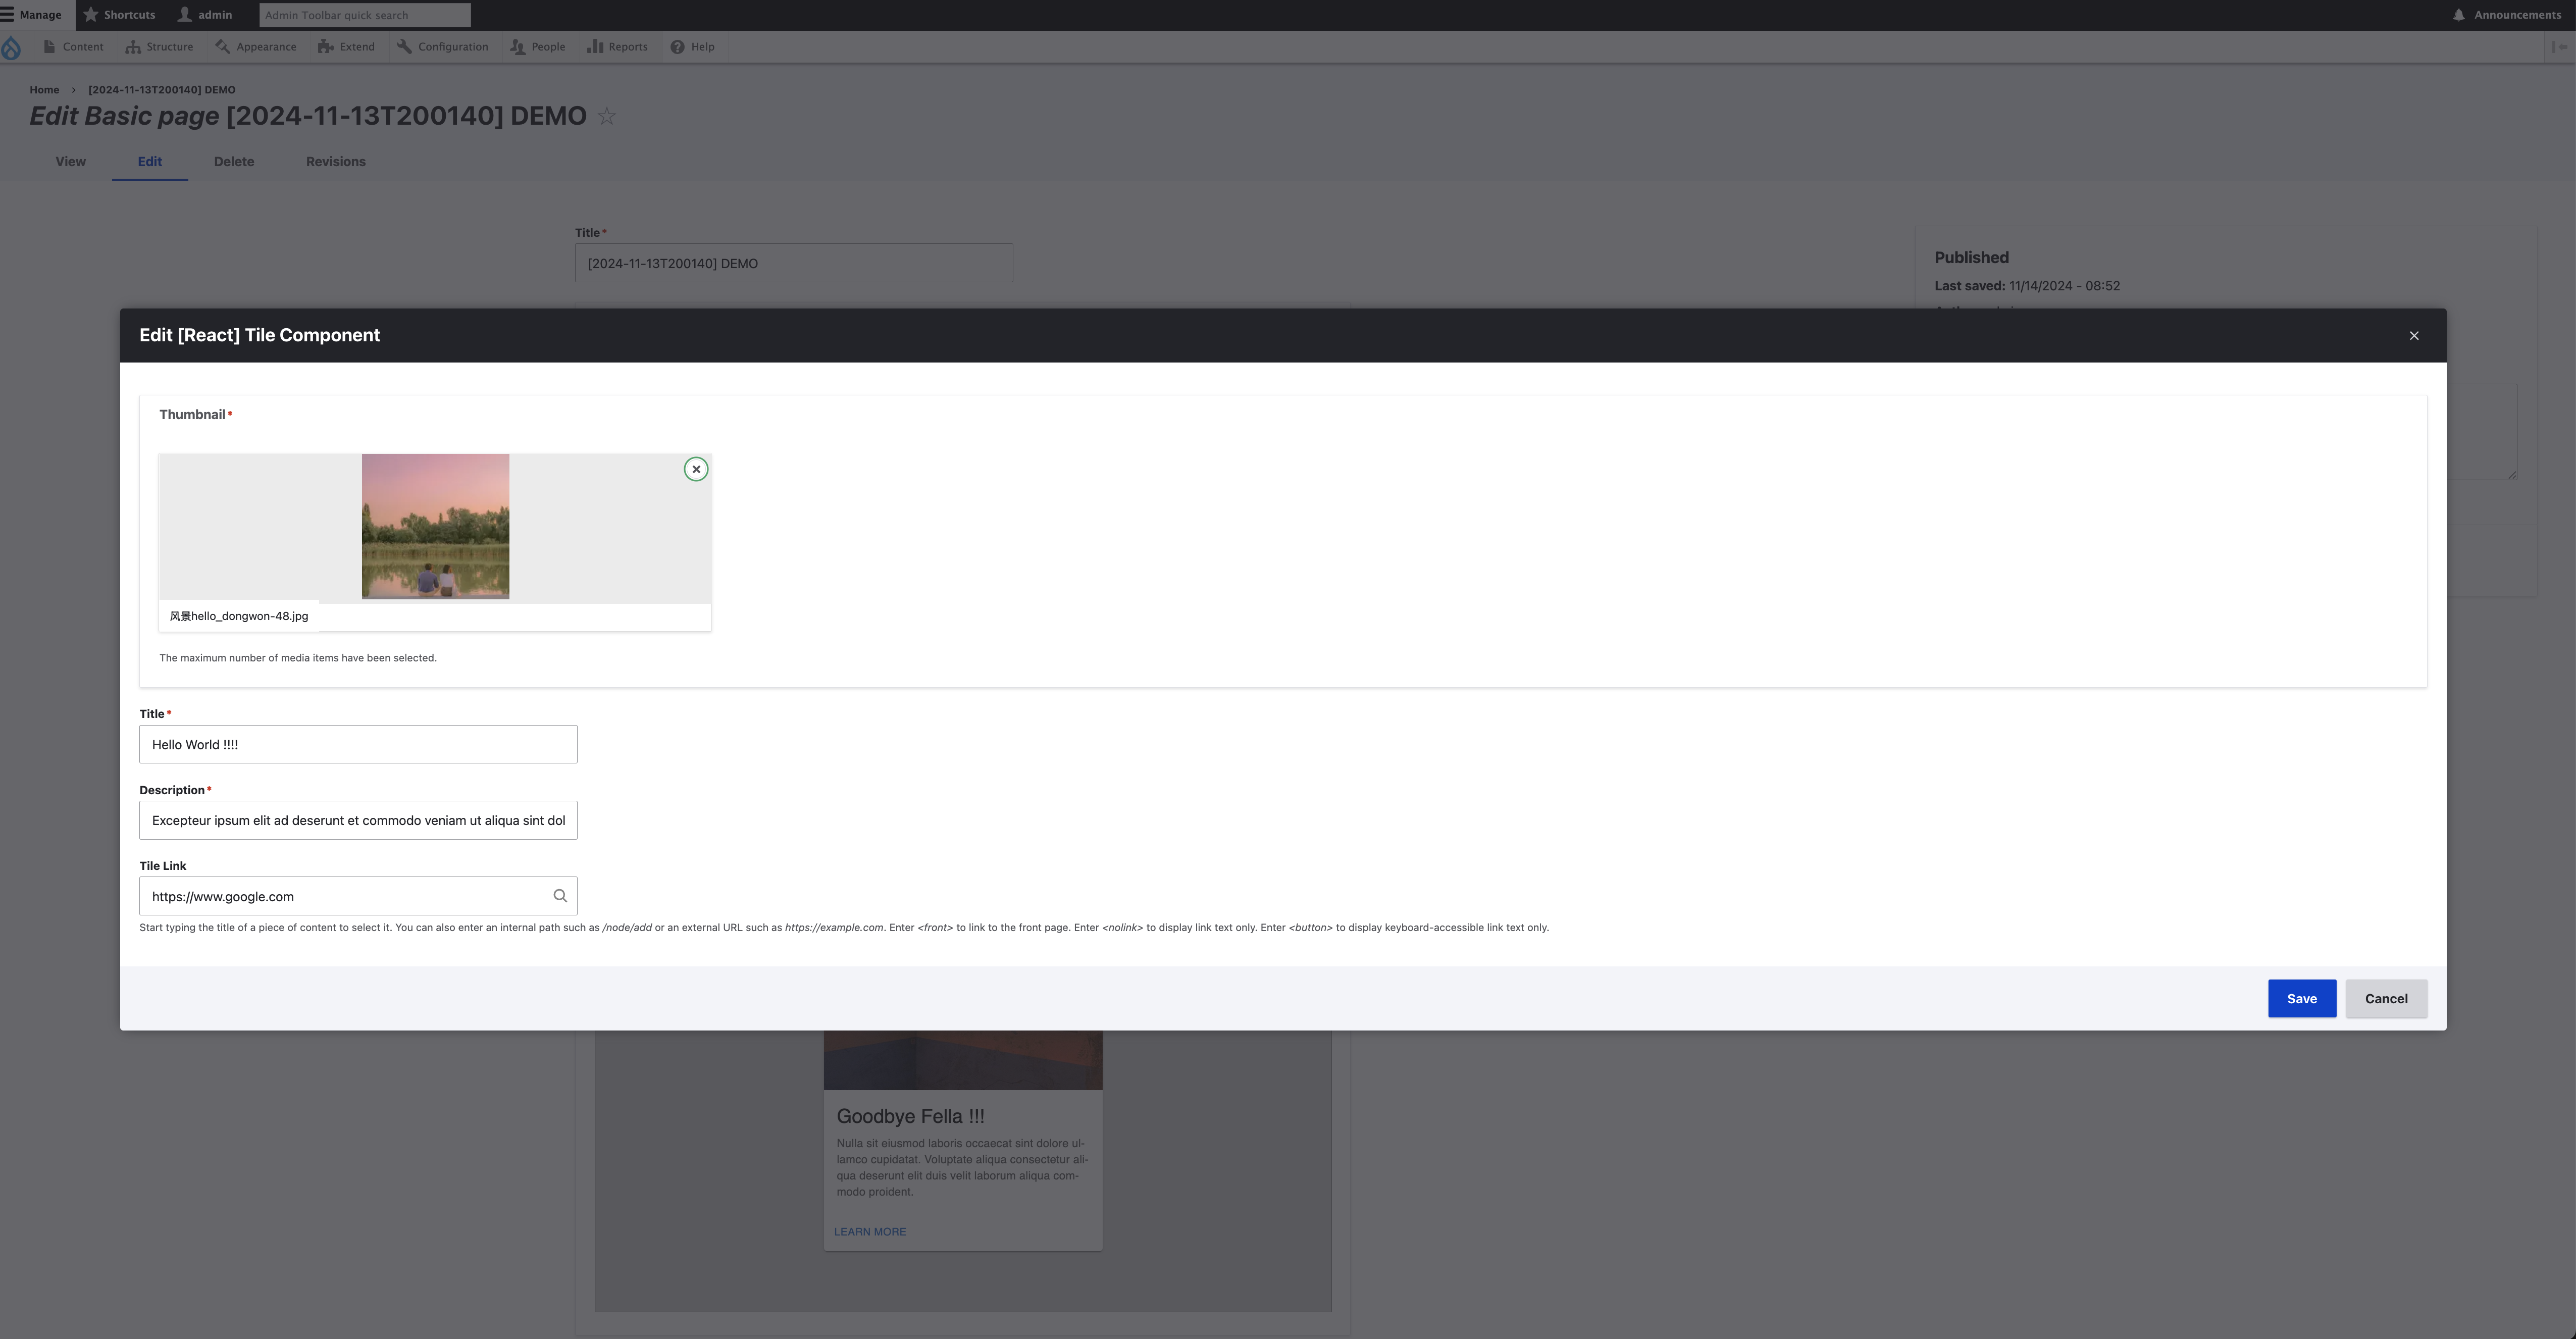Click the Published status heading
Image resolution: width=2576 pixels, height=1339 pixels.
point(1971,258)
